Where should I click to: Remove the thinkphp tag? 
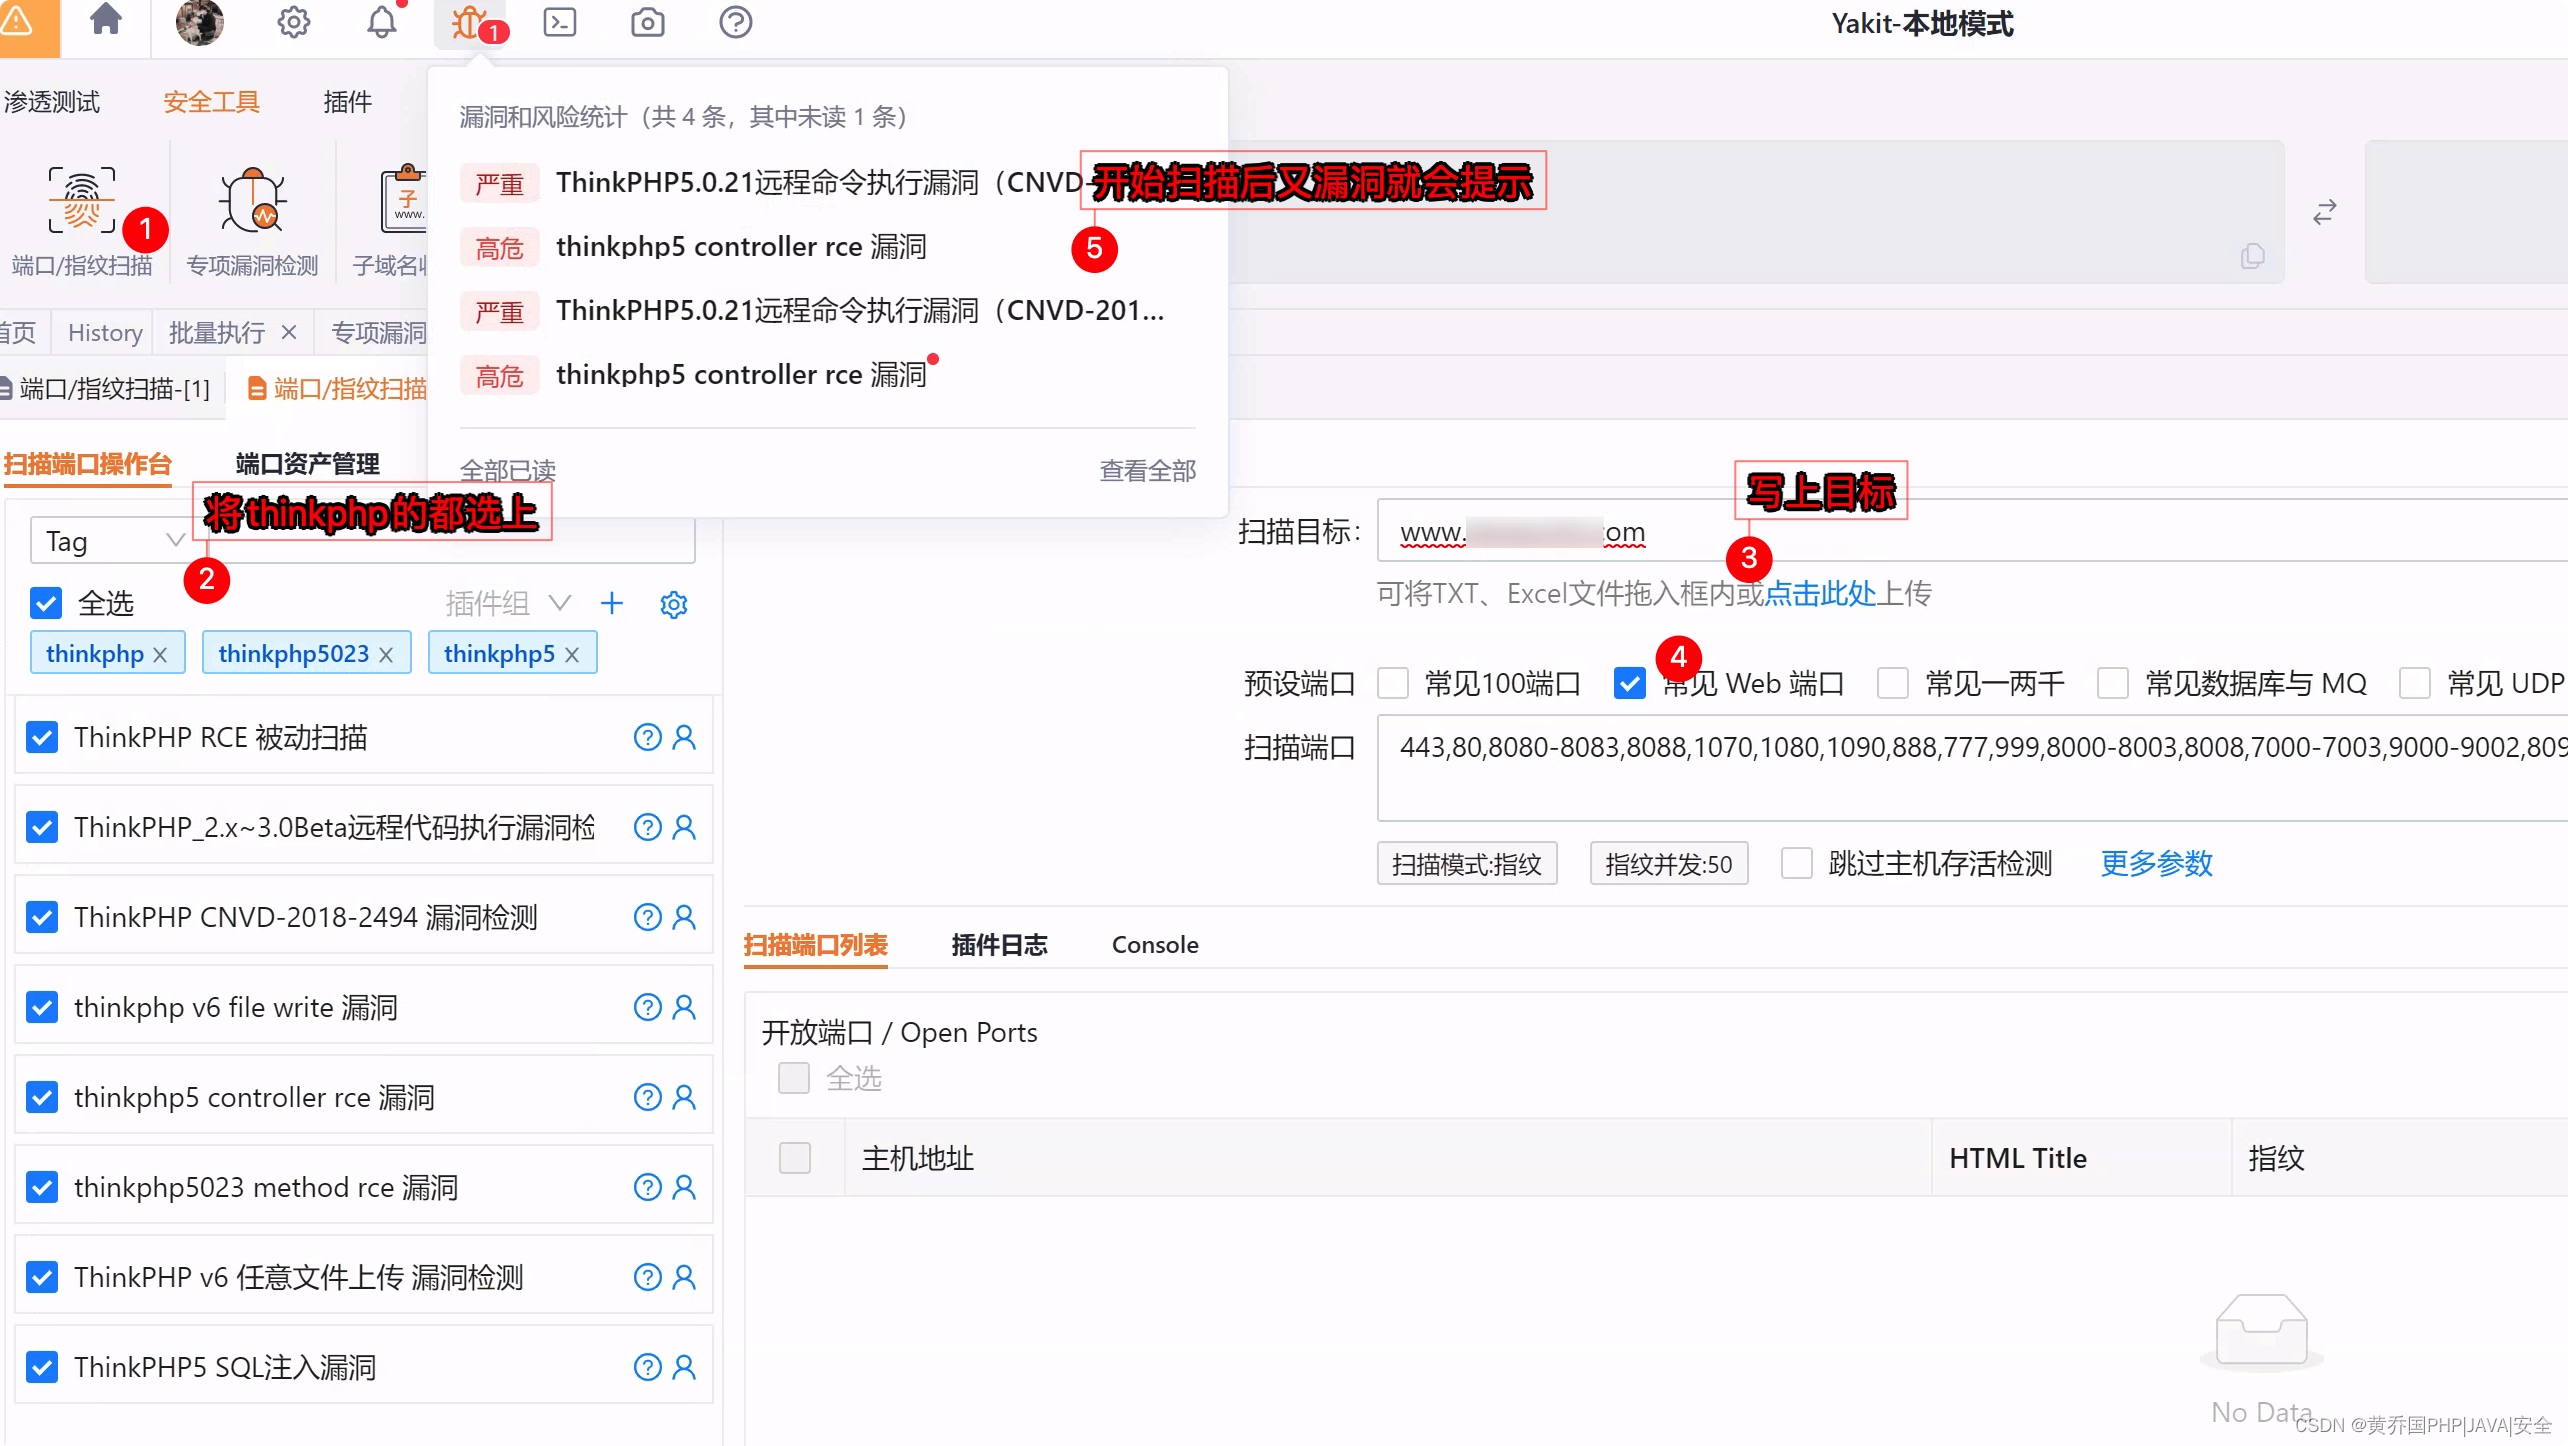pos(160,654)
